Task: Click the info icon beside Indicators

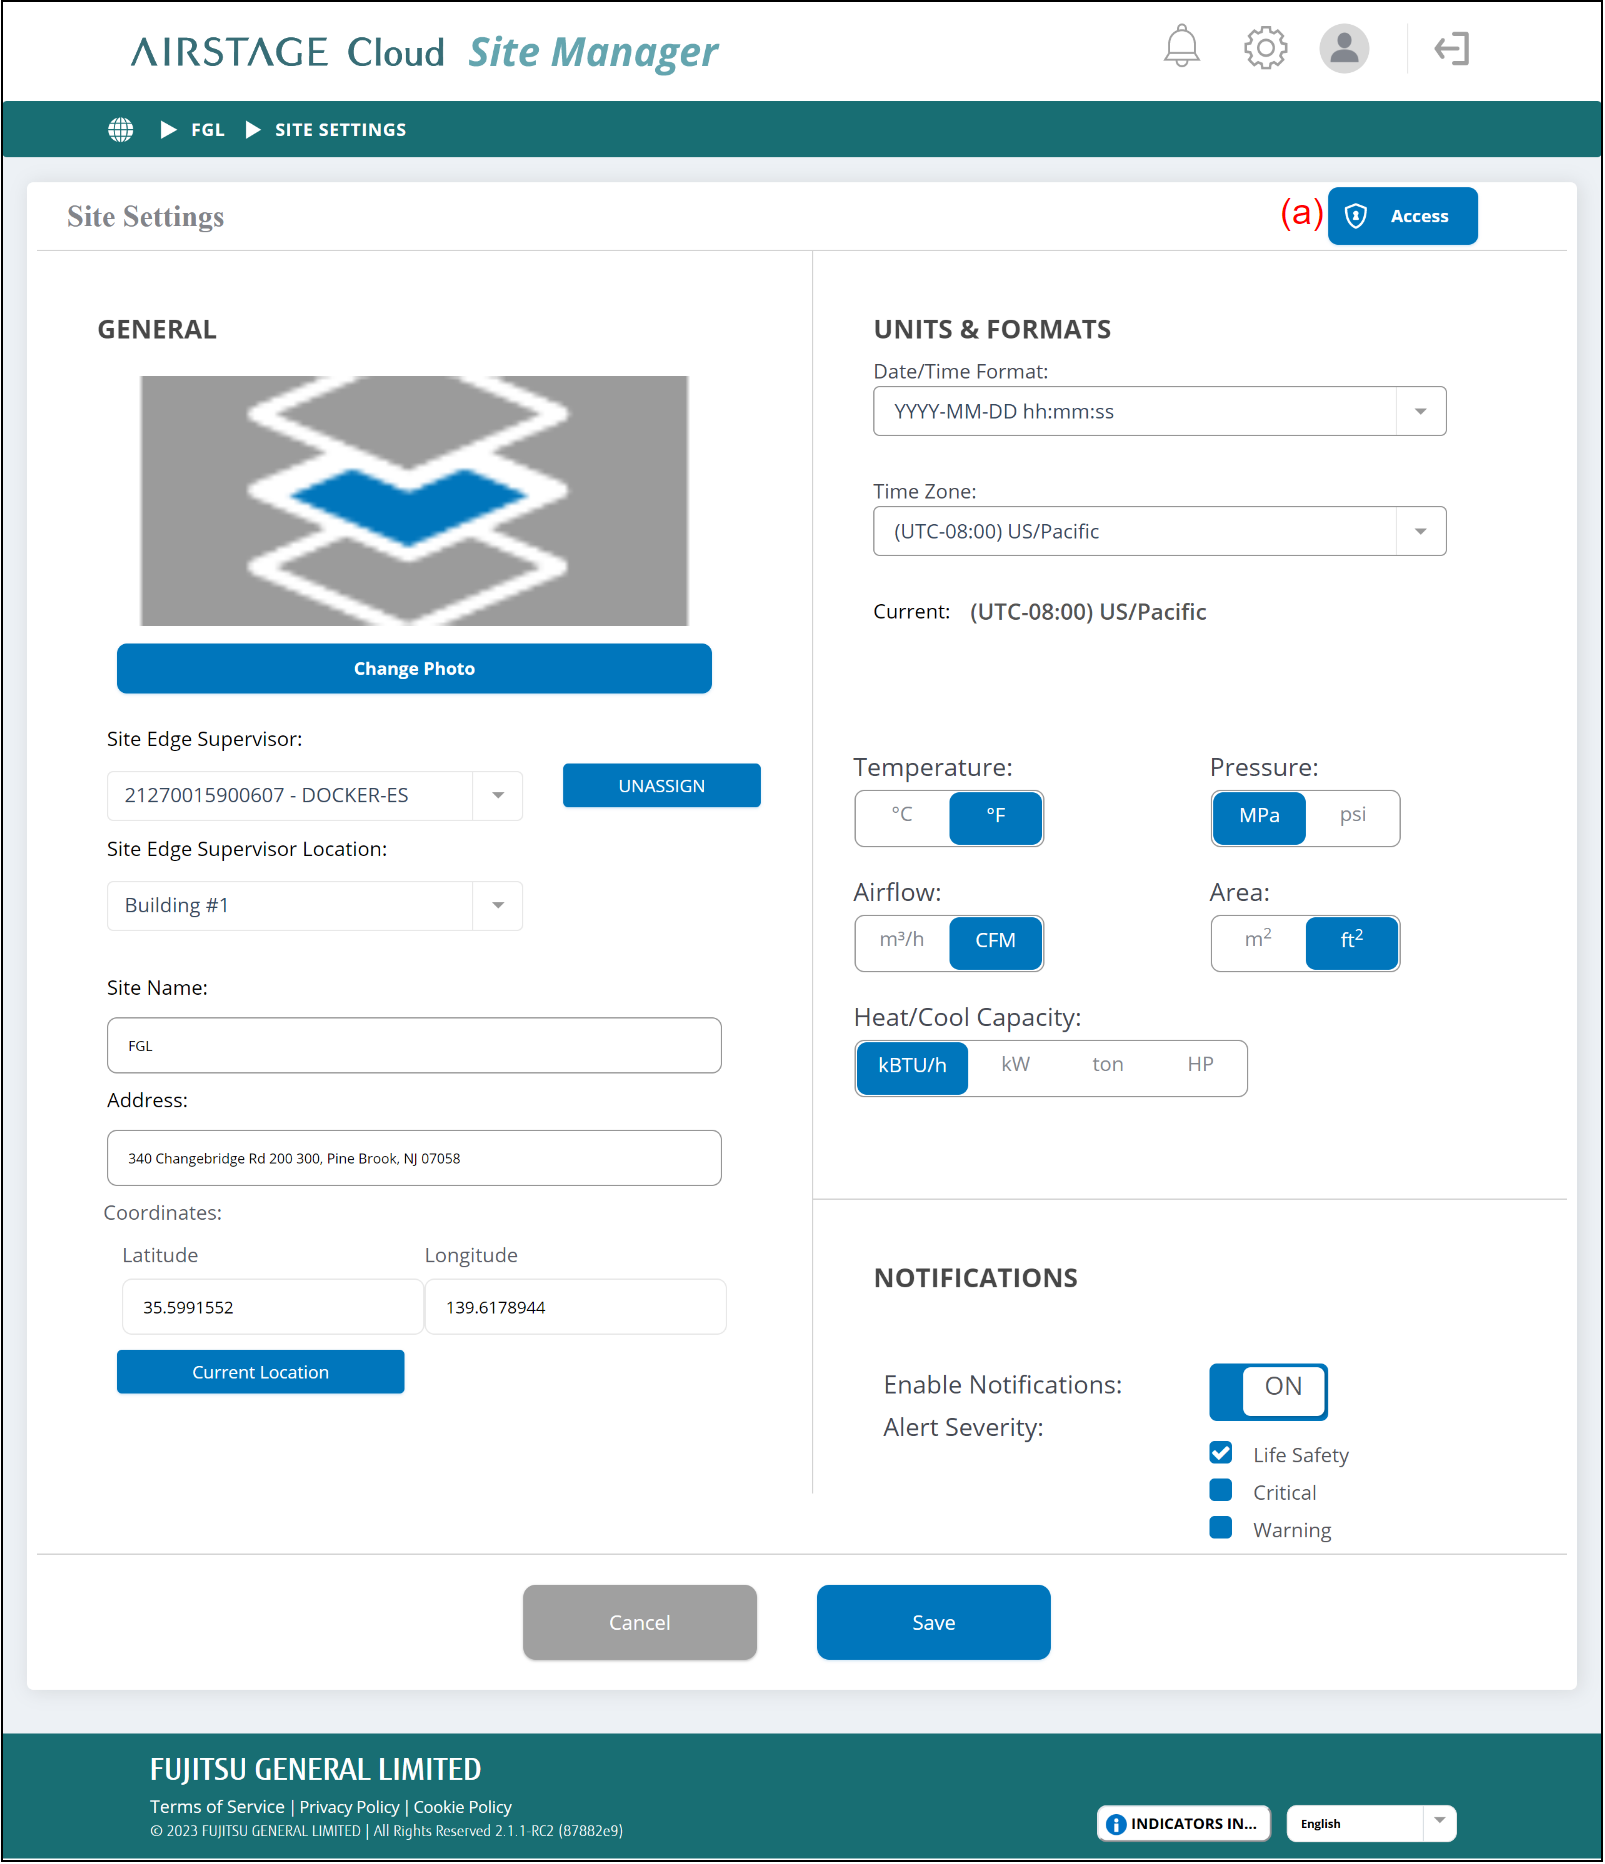Action: [x=1116, y=1824]
